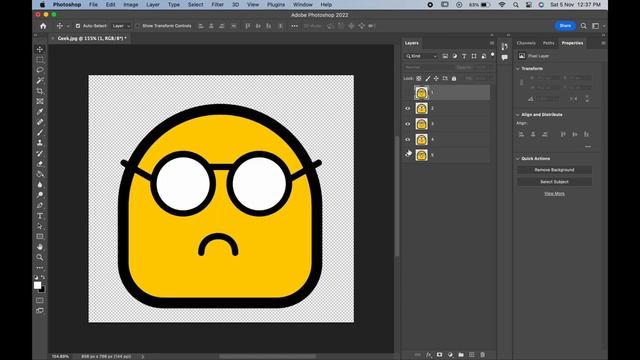The height and width of the screenshot is (360, 640).
Task: Select the Blur tool
Action: point(40,184)
